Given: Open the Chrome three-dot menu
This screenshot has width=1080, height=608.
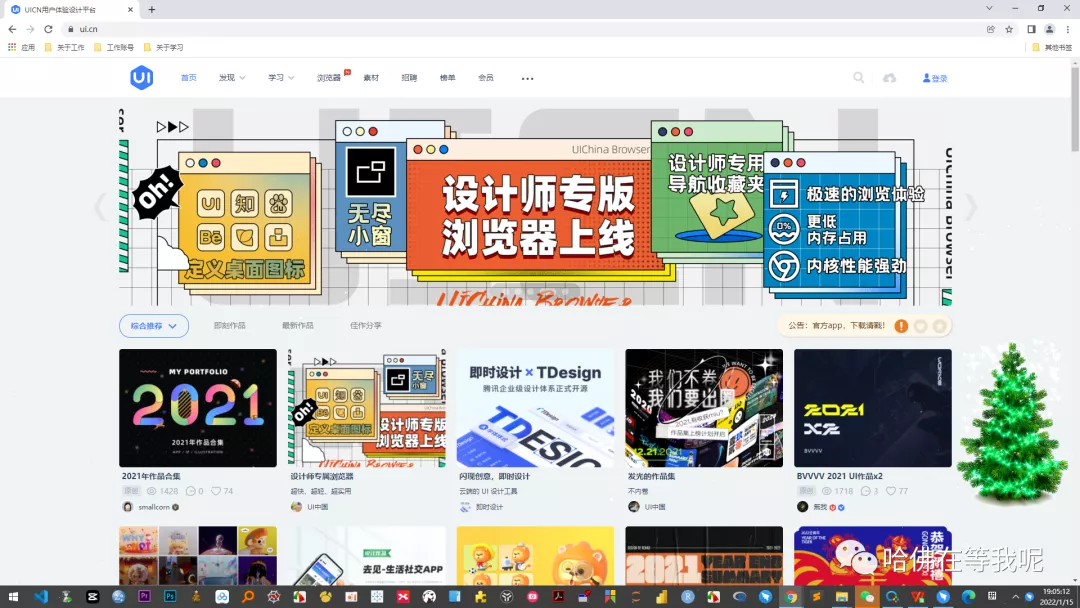Looking at the screenshot, I should (x=1068, y=29).
